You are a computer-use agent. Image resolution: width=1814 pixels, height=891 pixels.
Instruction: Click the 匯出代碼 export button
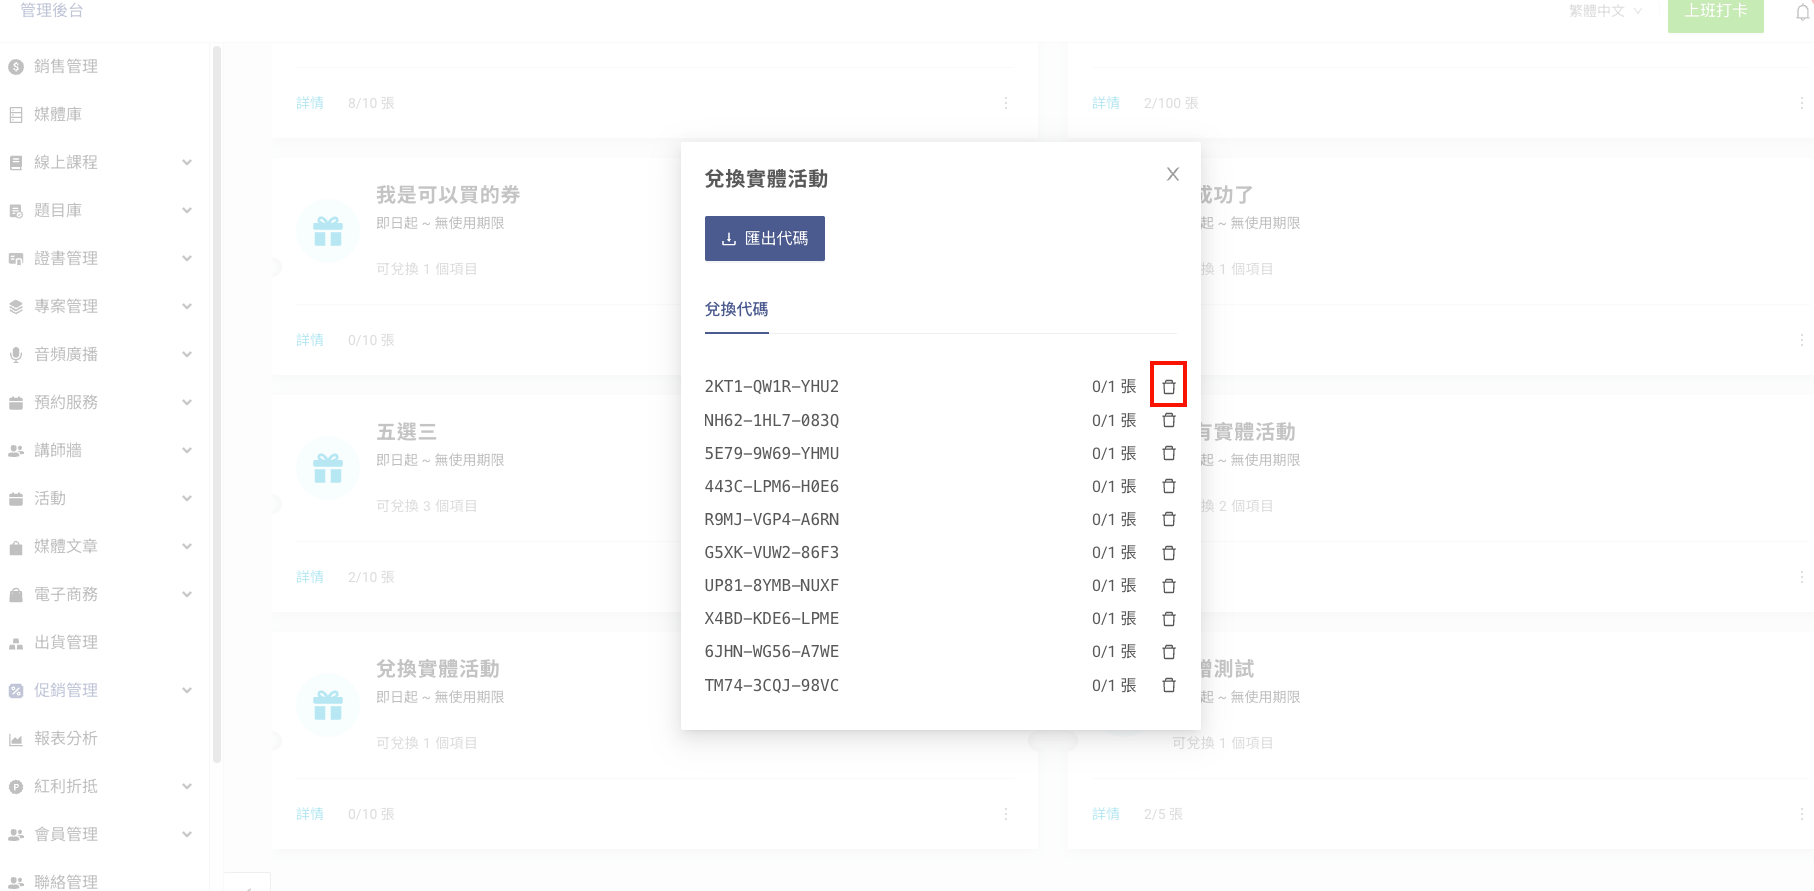click(765, 238)
